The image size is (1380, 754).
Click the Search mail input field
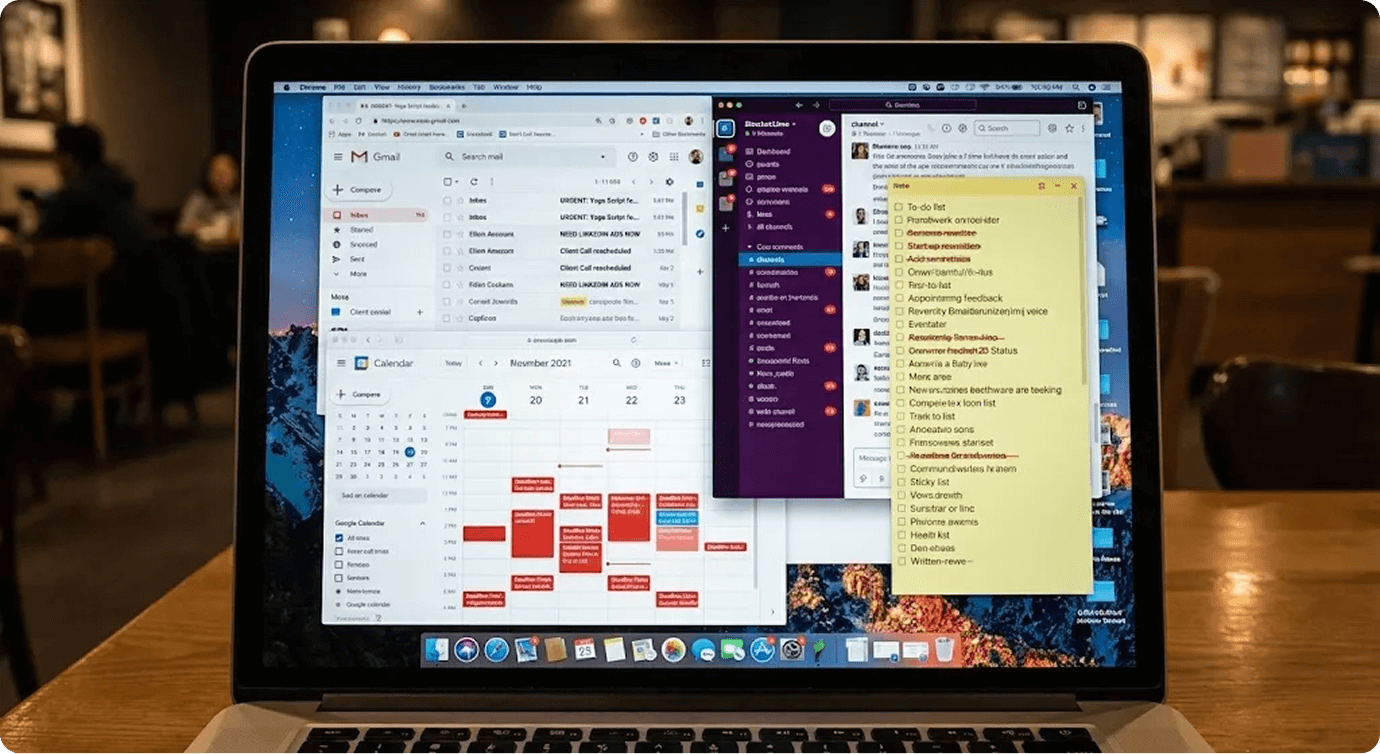pyautogui.click(x=525, y=157)
